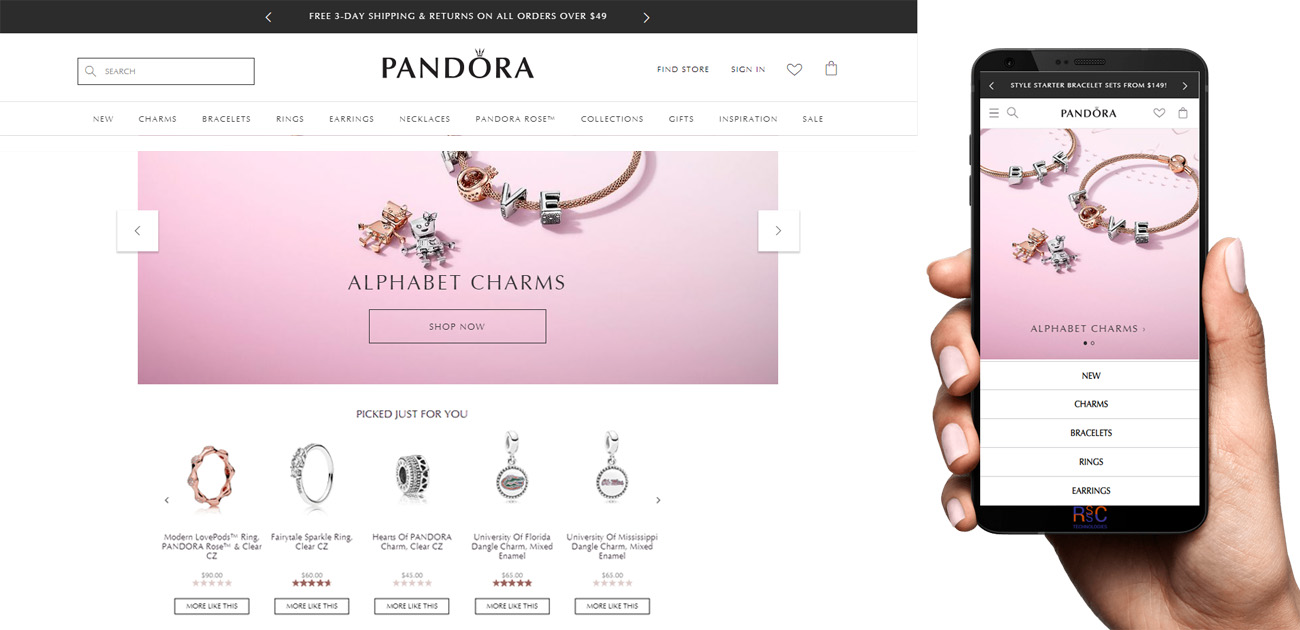Open the Pandora Rose menu item

coord(515,119)
